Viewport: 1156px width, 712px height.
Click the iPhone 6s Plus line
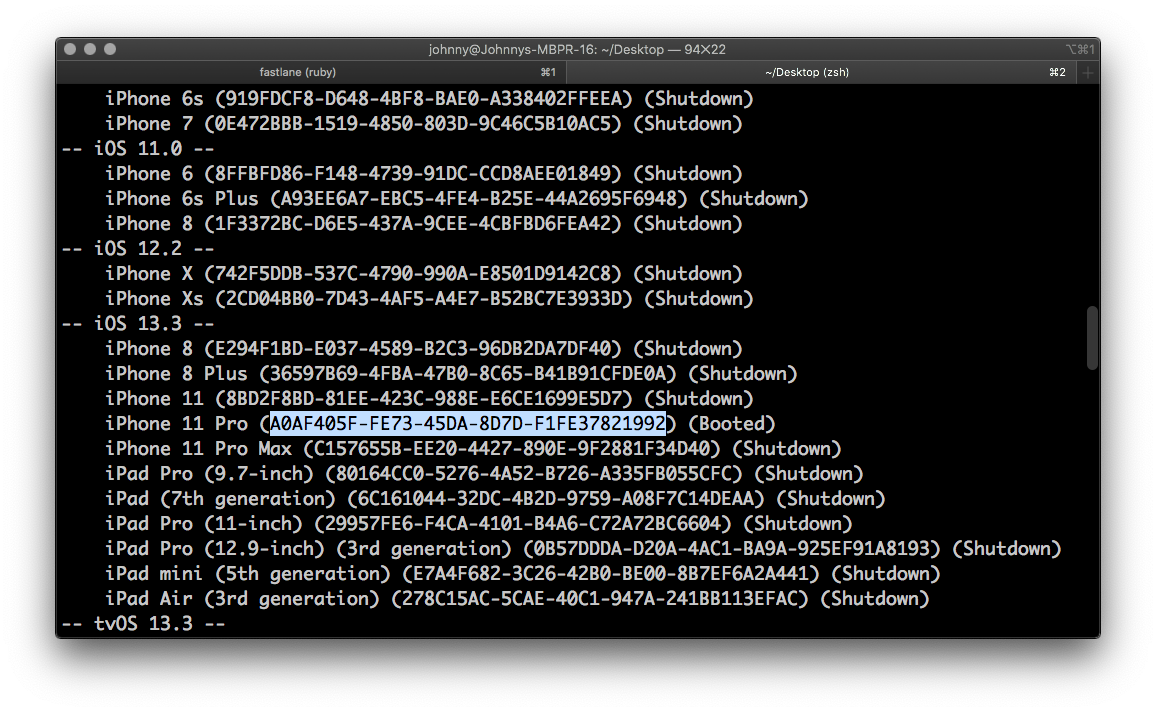pos(456,199)
